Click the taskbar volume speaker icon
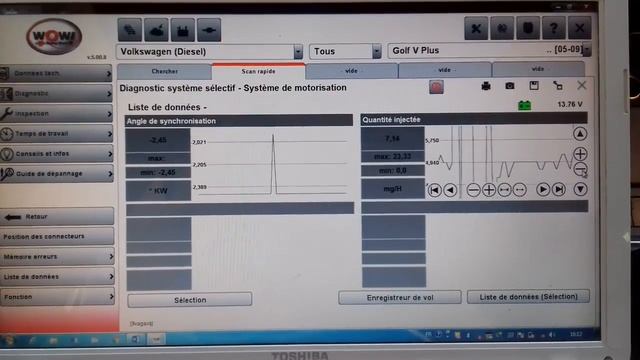 pos(552,335)
